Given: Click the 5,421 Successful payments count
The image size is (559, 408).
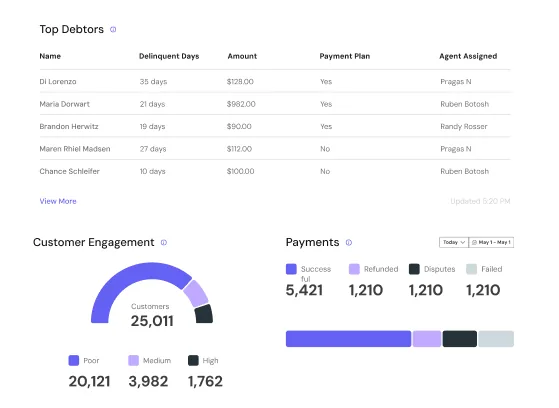Looking at the screenshot, I should click(304, 290).
